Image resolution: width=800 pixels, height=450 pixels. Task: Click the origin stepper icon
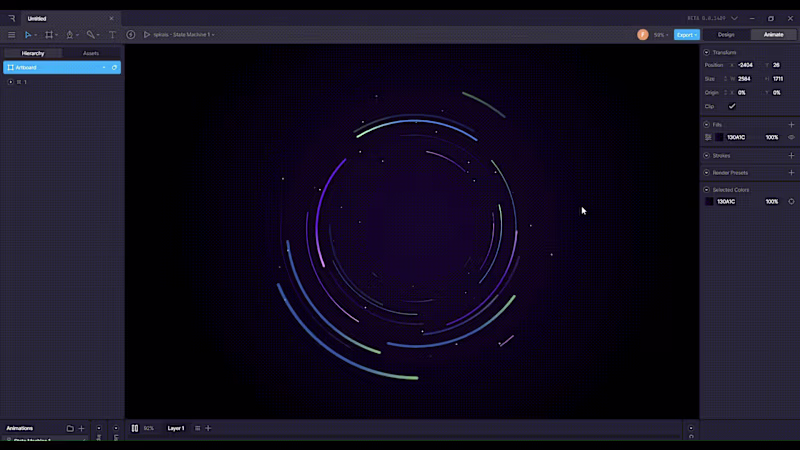725,93
